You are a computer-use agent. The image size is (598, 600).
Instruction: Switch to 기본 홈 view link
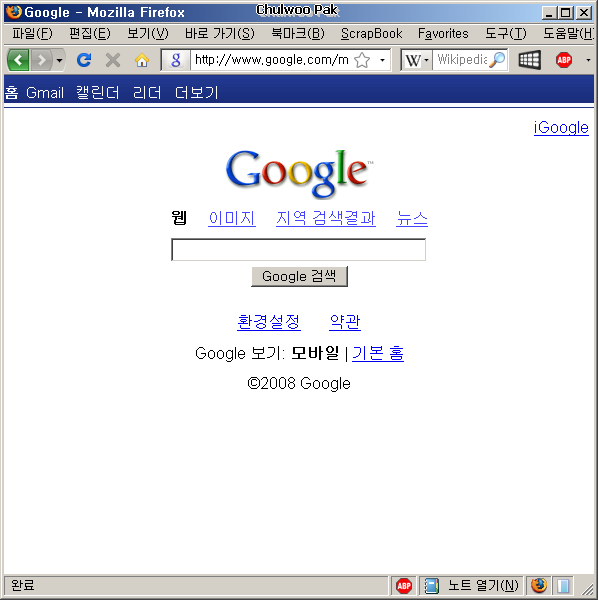tap(378, 353)
